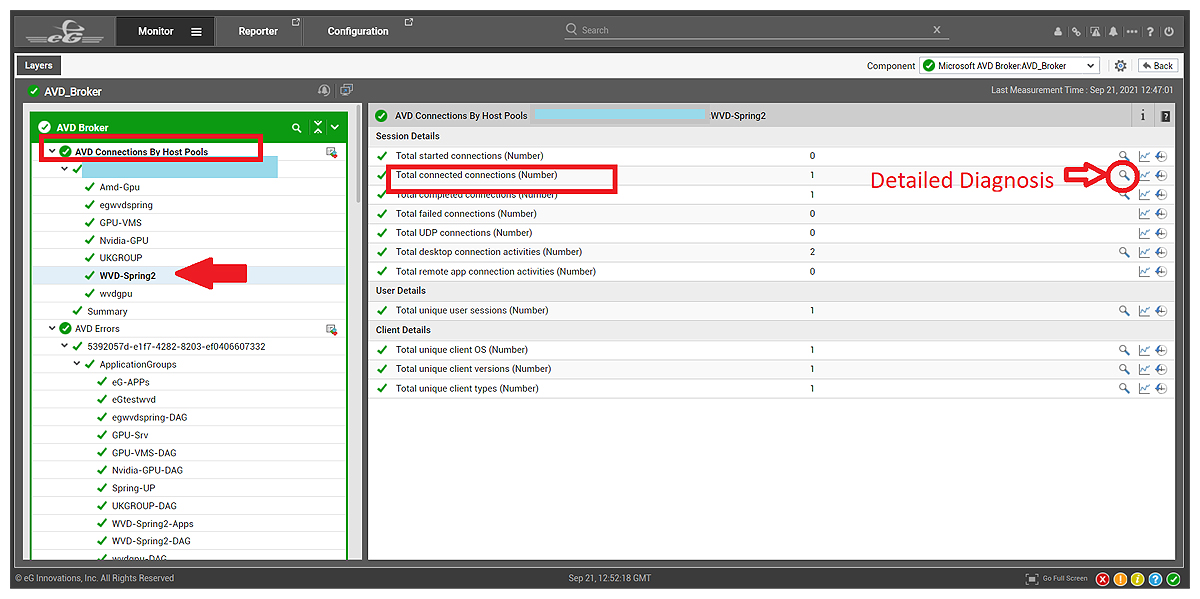Show graph for Total UDP connections
The image size is (1200, 599).
coord(1144,233)
